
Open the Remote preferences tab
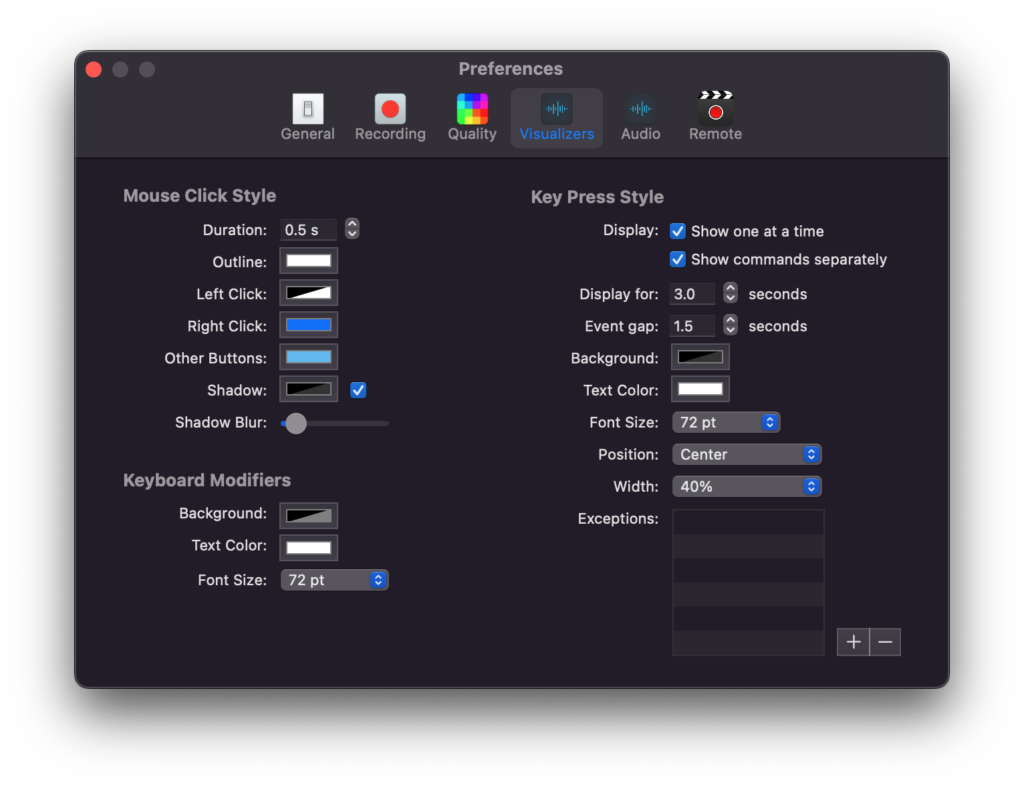point(715,118)
